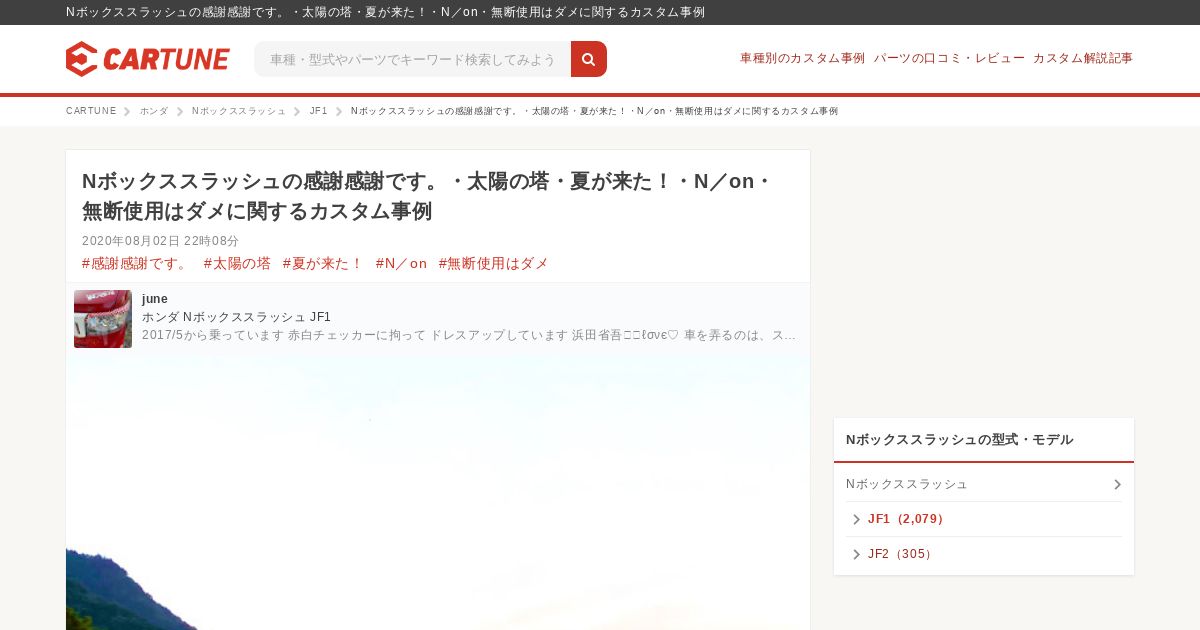Click june's profile avatar thumbnail

(103, 319)
